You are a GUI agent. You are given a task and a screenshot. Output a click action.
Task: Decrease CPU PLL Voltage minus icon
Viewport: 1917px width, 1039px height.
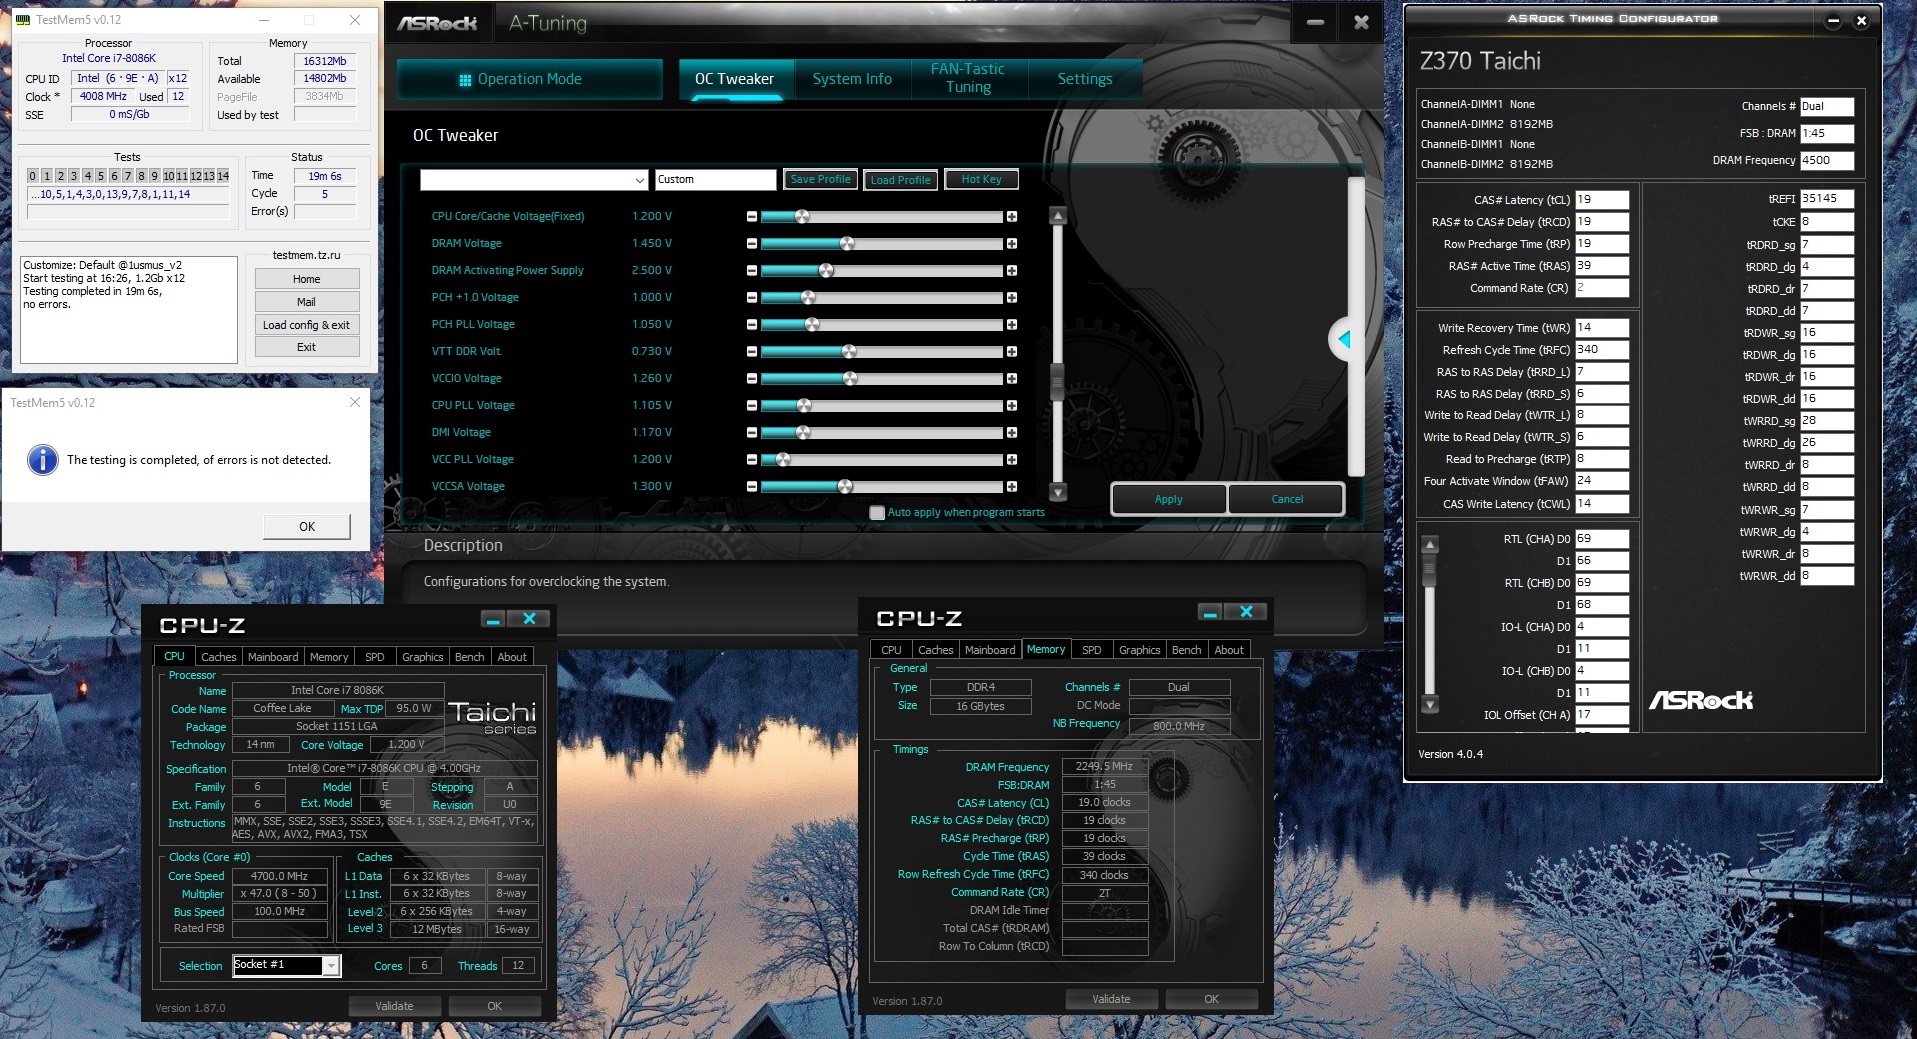pyautogui.click(x=752, y=405)
